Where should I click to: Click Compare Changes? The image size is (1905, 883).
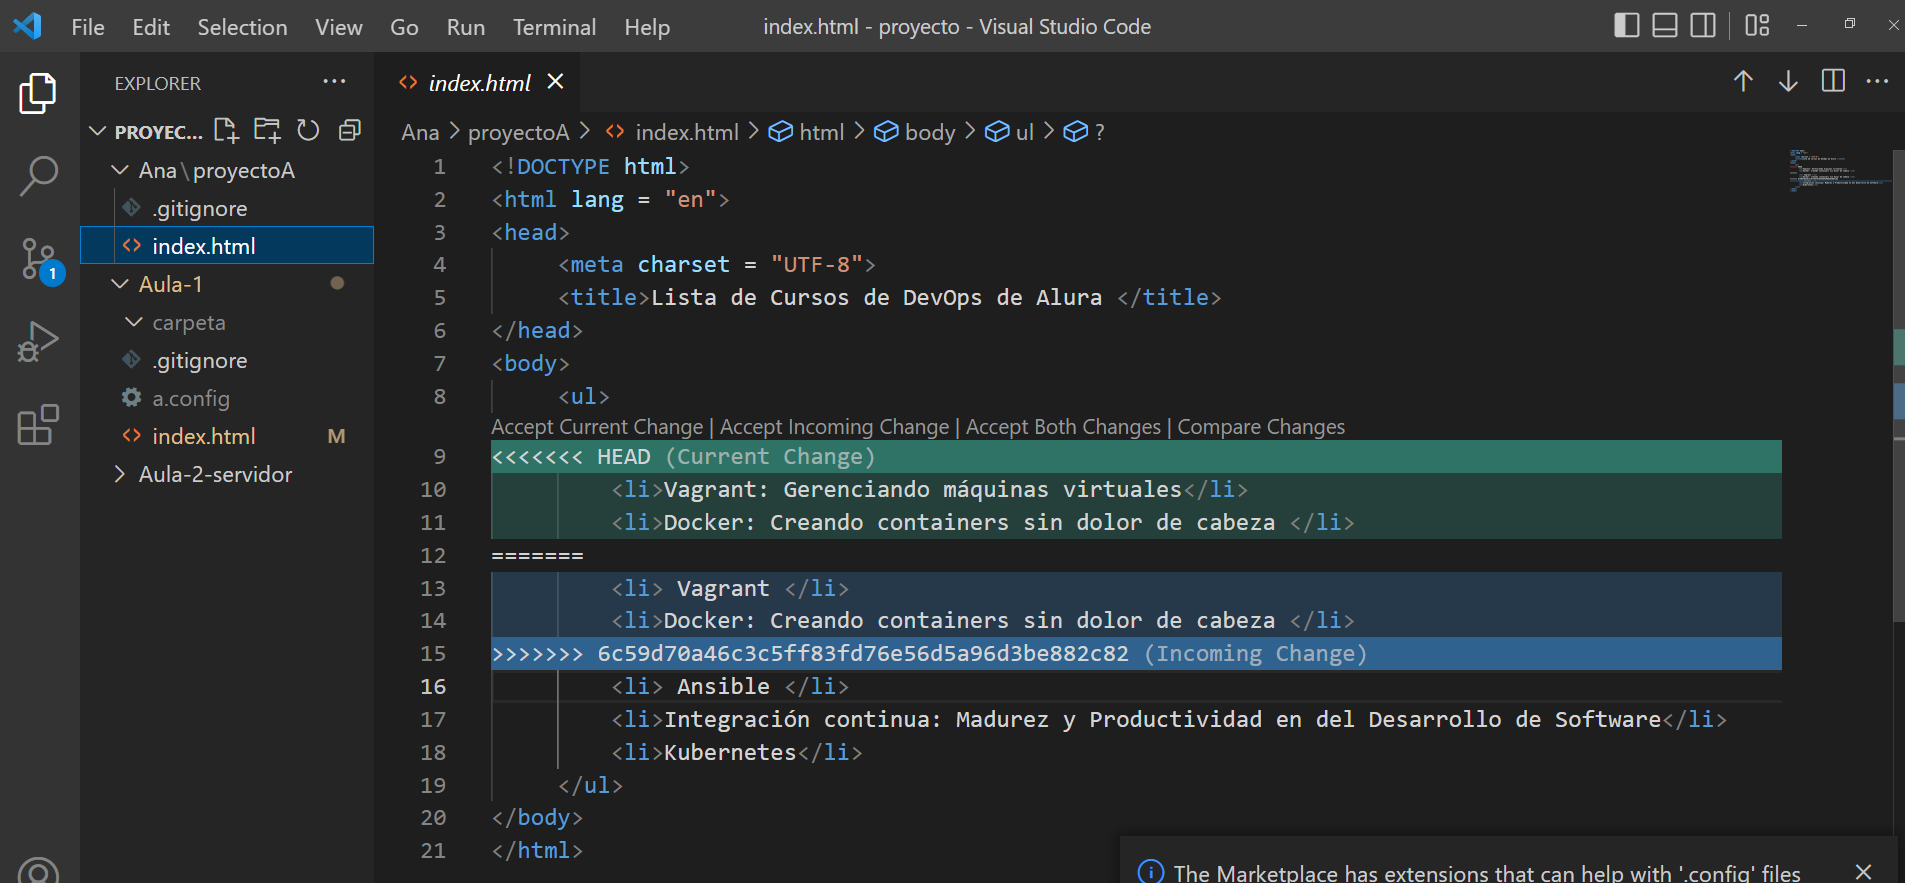coord(1261,427)
